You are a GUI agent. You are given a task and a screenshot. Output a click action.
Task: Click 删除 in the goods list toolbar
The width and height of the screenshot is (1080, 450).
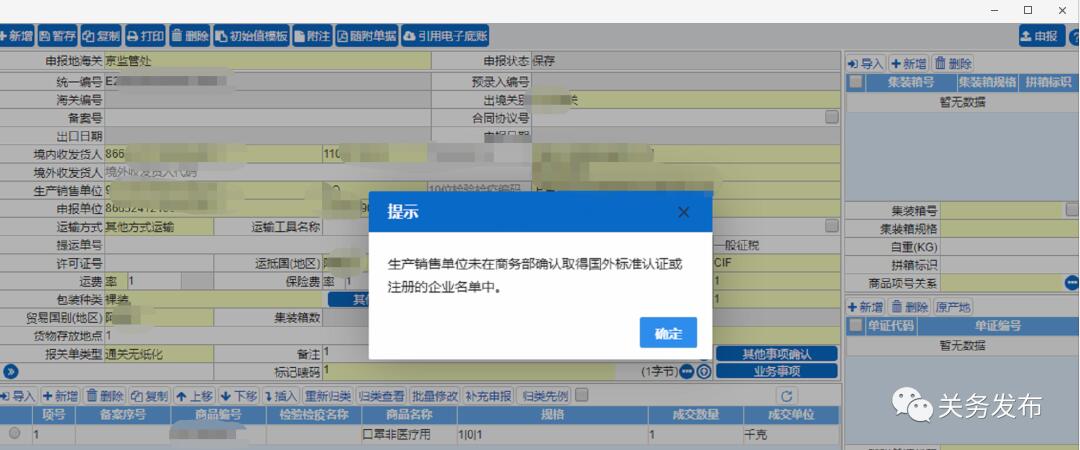click(x=105, y=396)
